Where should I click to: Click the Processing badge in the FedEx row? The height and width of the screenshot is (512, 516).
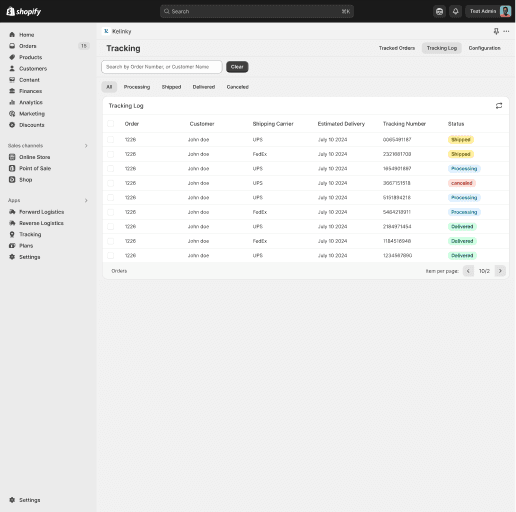click(464, 212)
